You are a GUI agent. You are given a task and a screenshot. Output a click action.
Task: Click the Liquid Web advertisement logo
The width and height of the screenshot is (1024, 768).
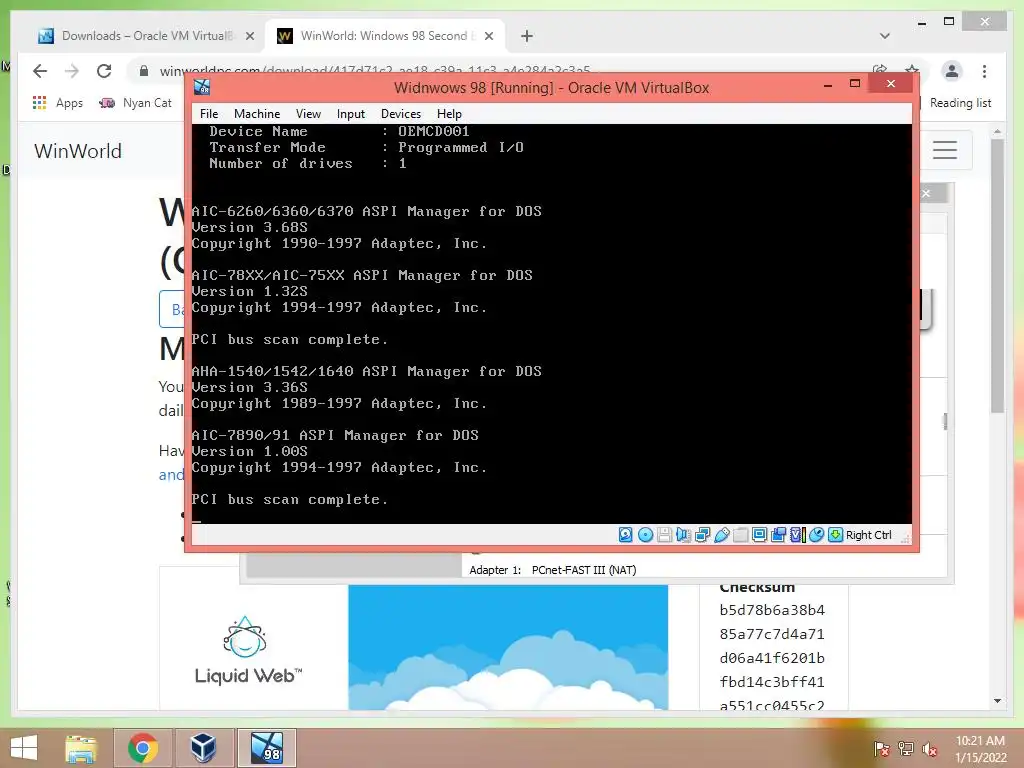point(248,650)
